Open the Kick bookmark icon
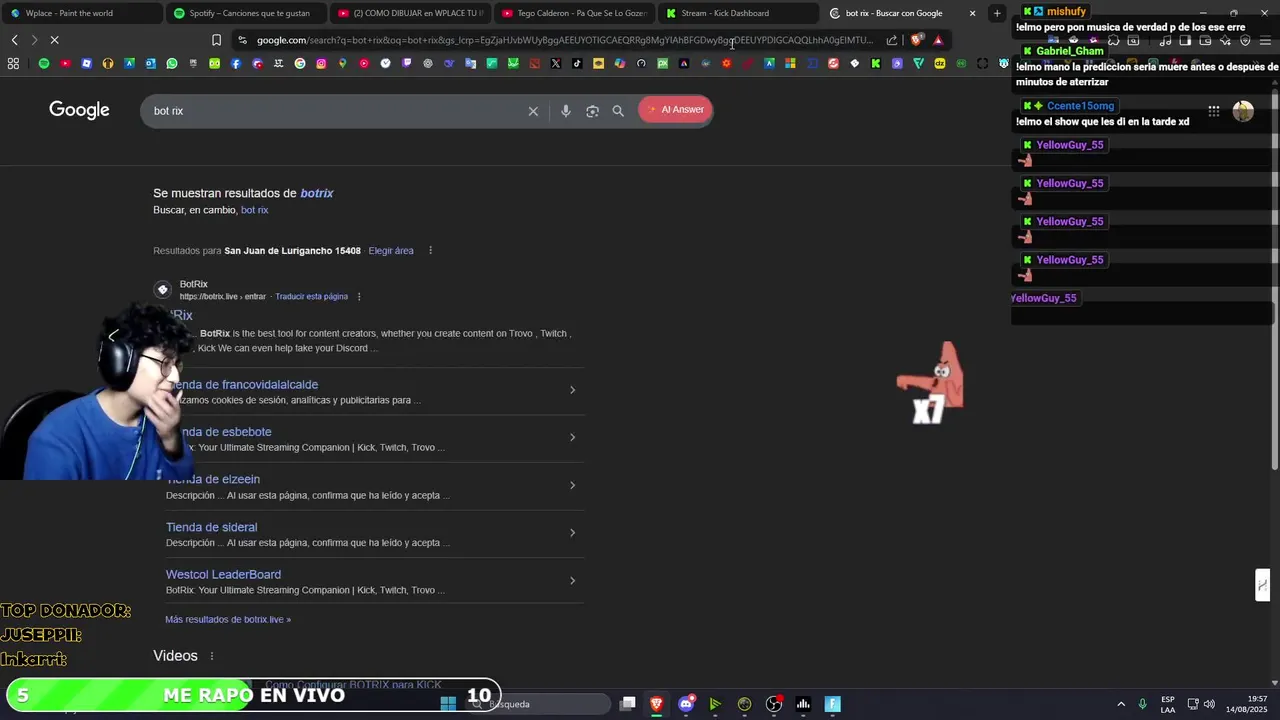The image size is (1280, 720). (876, 64)
